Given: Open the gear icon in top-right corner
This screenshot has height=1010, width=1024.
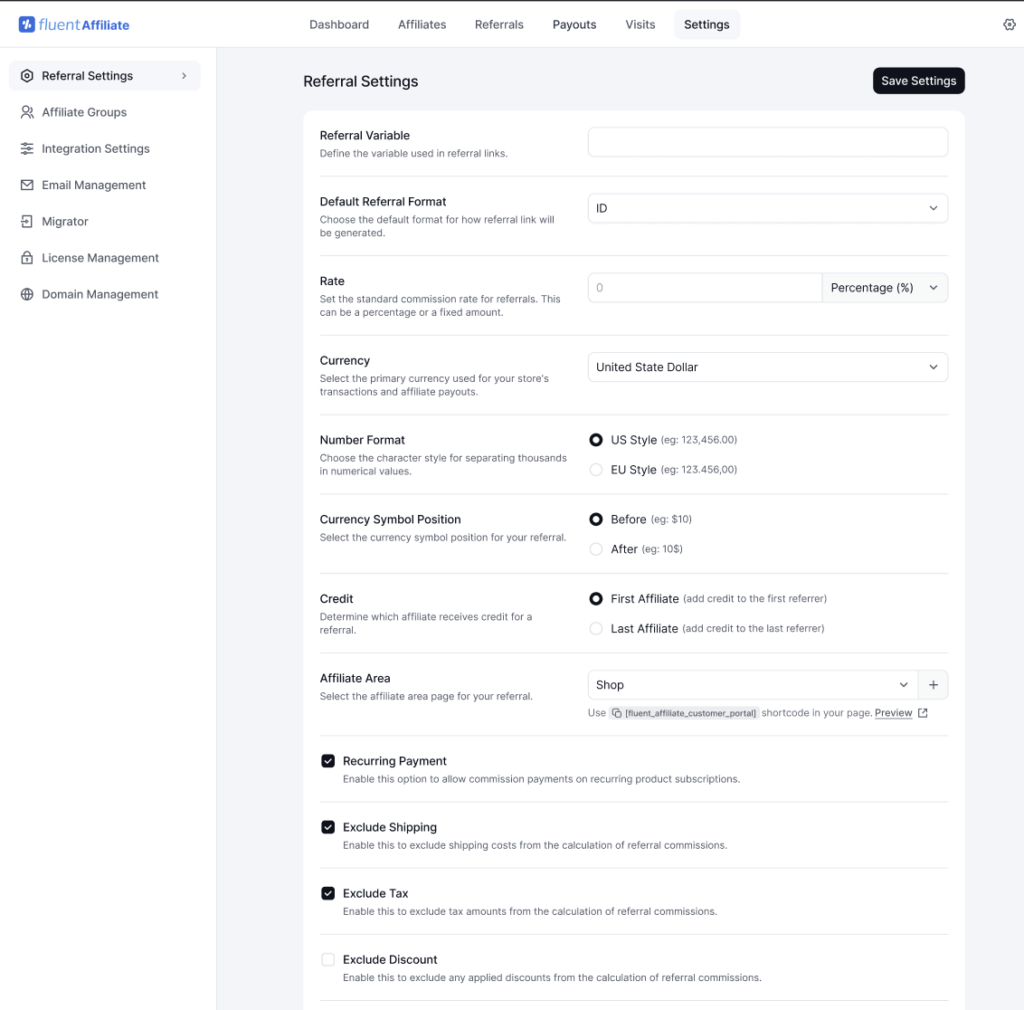Looking at the screenshot, I should pyautogui.click(x=1009, y=25).
